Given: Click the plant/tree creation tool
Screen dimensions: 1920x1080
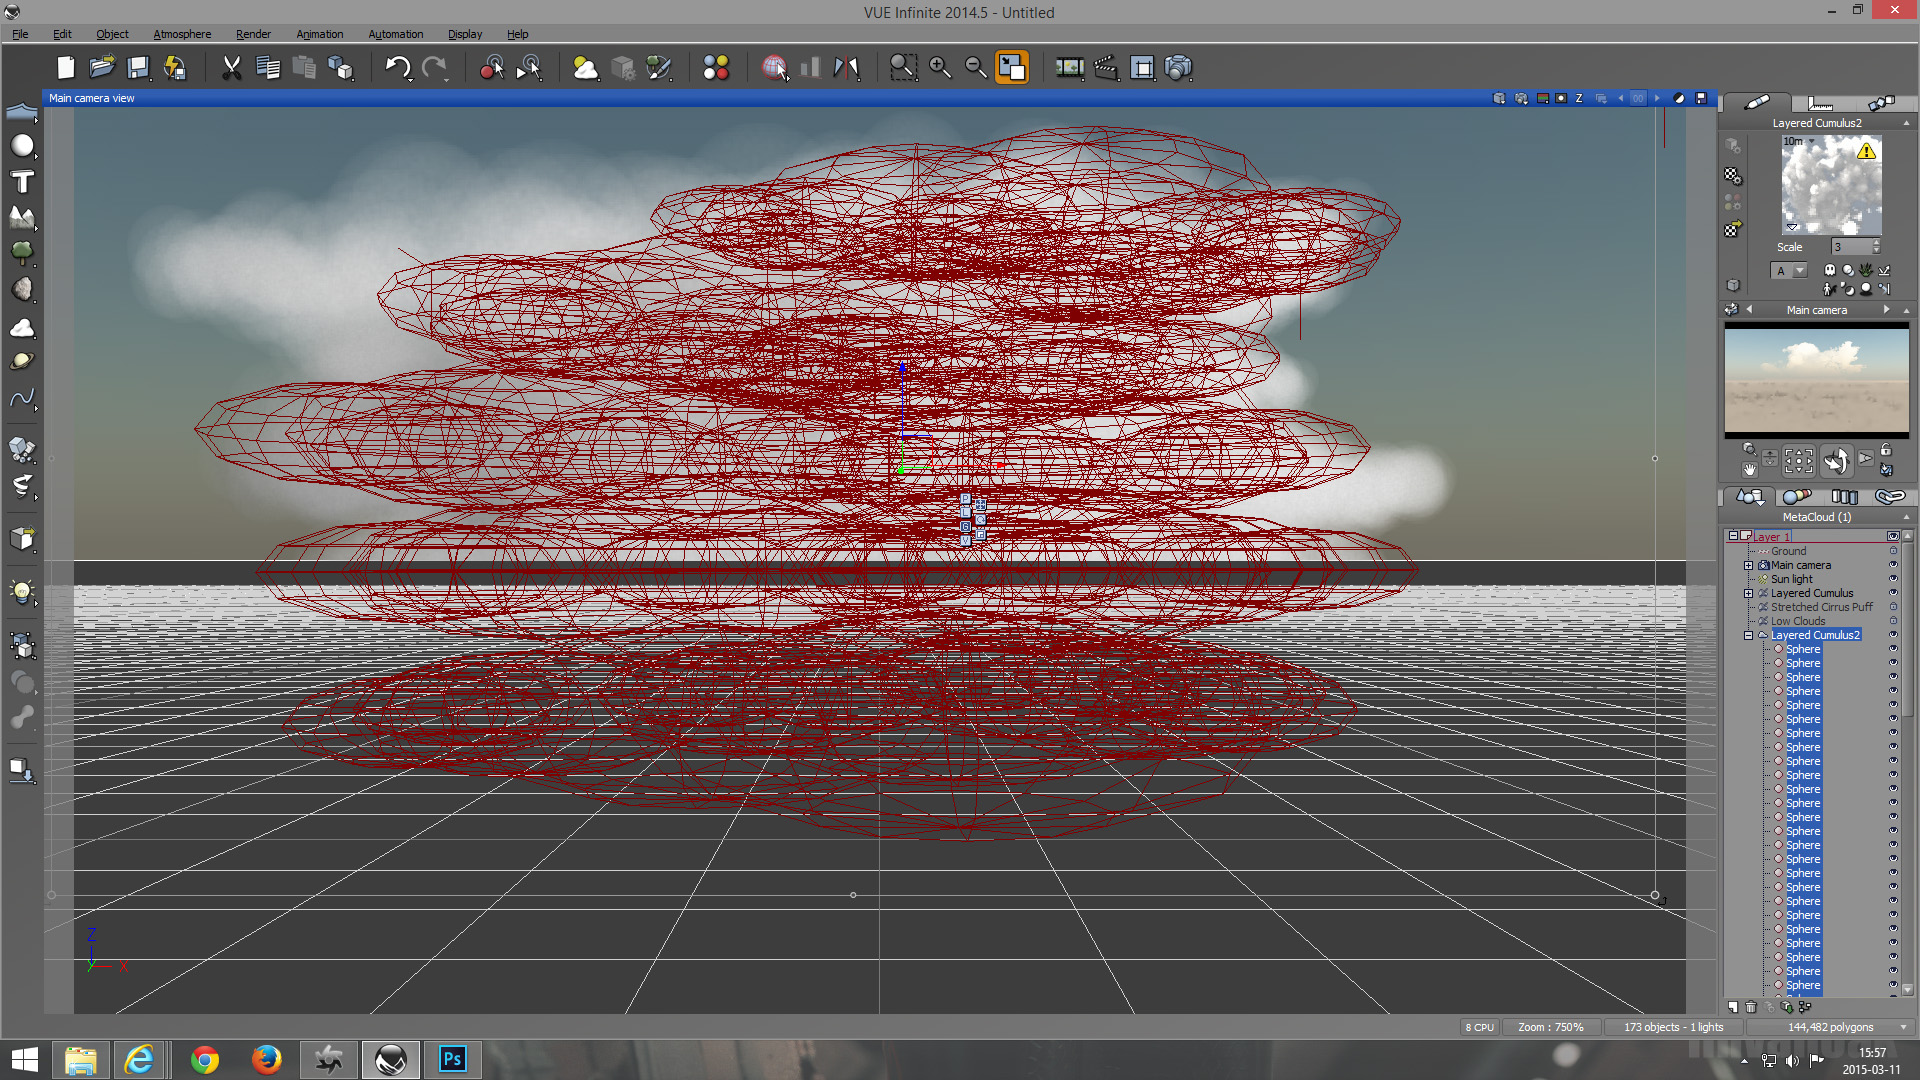Looking at the screenshot, I should click(22, 252).
